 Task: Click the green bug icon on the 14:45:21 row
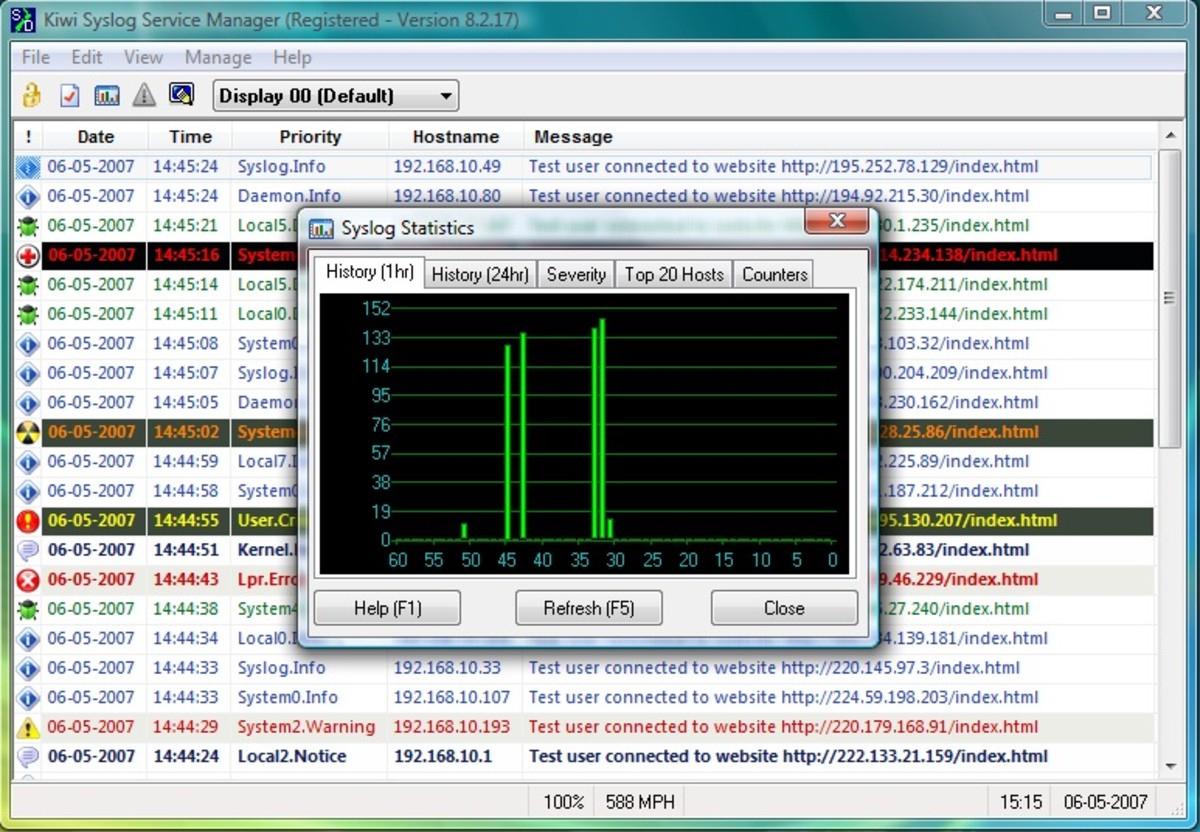[x=28, y=226]
